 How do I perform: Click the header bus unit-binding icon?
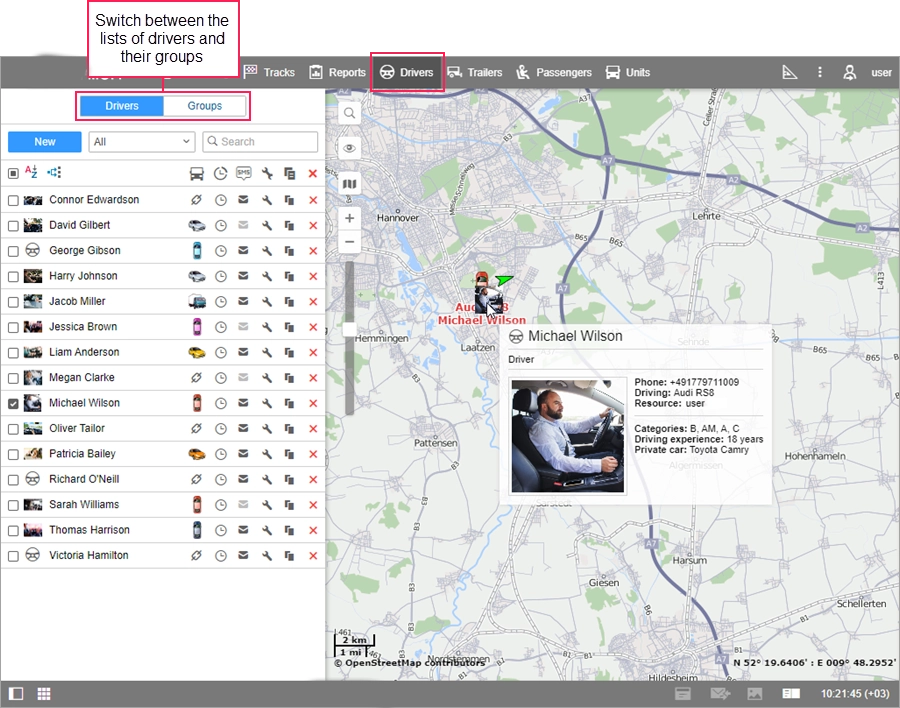(197, 173)
